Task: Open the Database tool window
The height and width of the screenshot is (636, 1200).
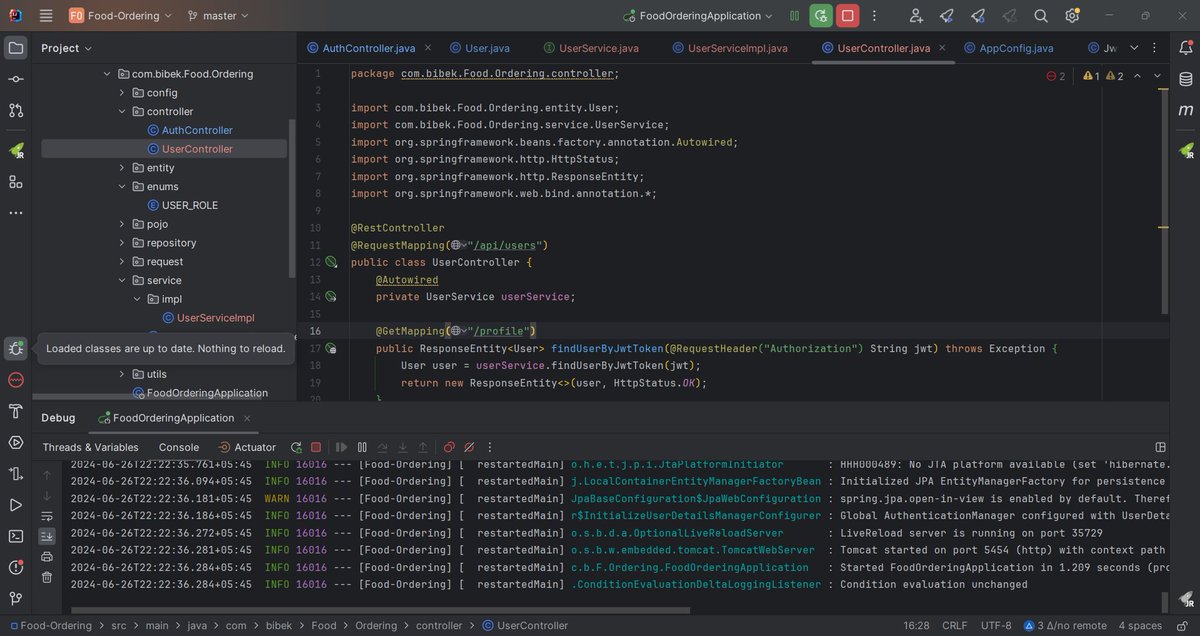Action: click(1185, 79)
